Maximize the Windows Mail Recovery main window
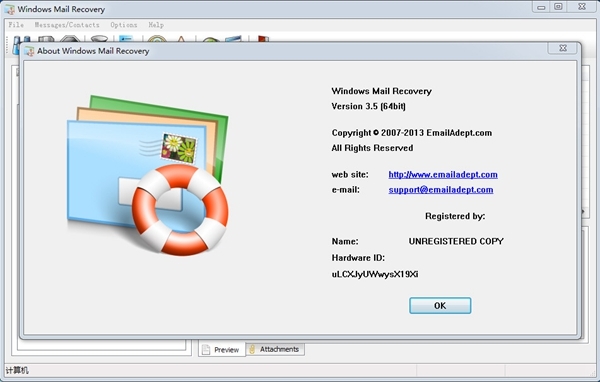 point(558,7)
